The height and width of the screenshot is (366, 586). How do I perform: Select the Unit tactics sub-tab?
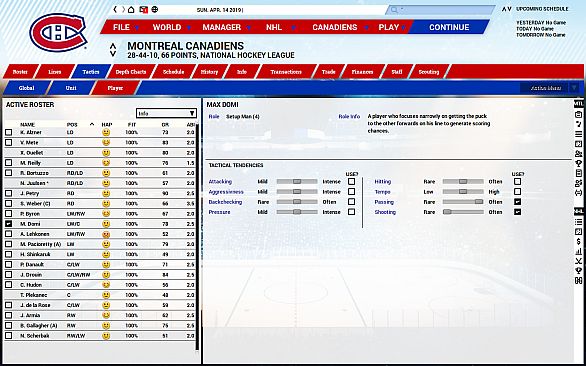[x=71, y=88]
